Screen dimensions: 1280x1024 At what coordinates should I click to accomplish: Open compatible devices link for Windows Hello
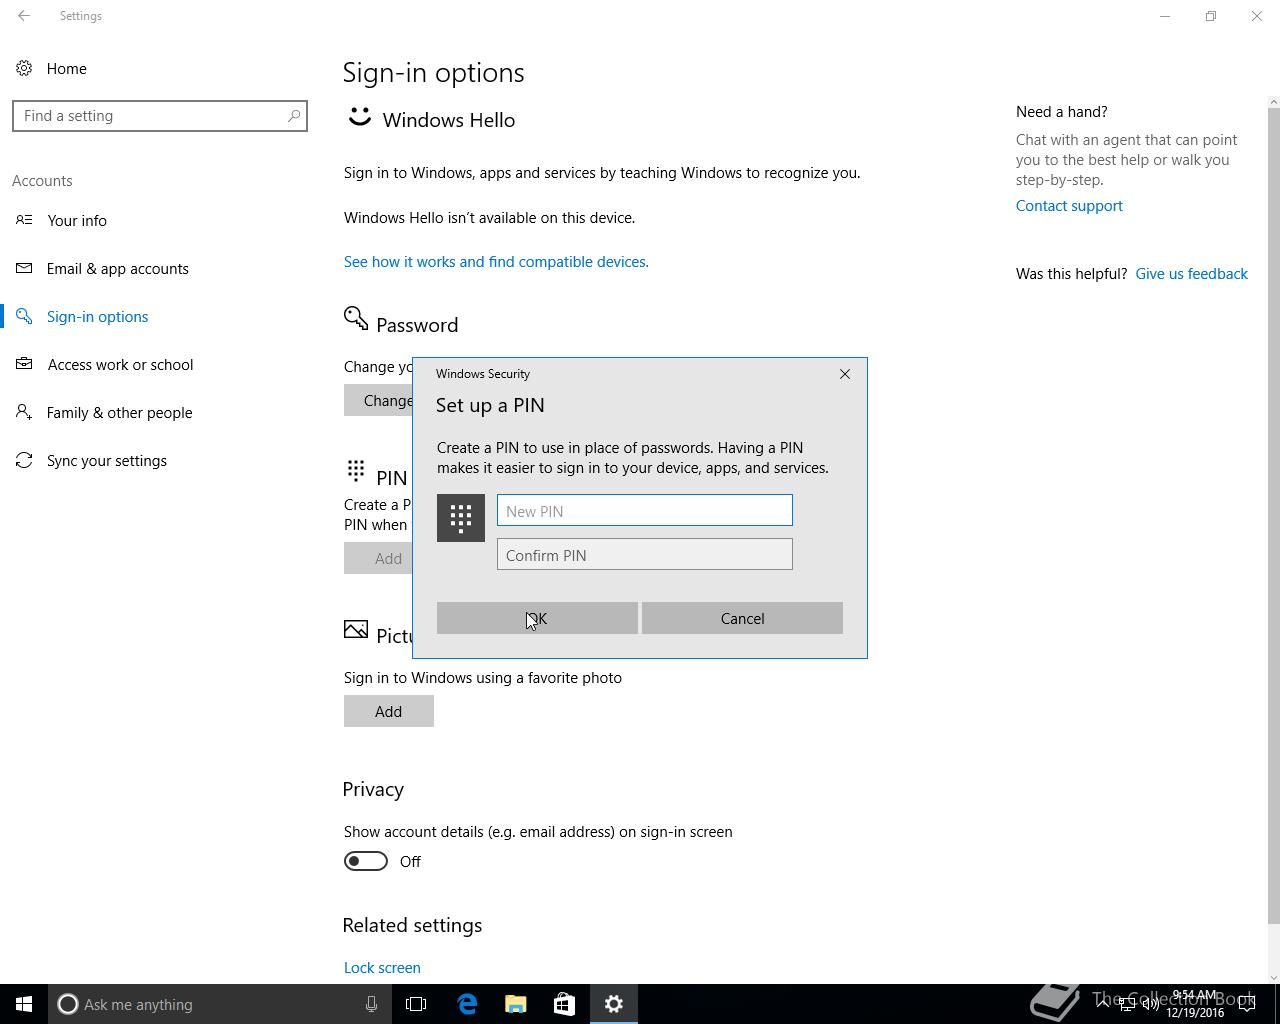click(x=496, y=261)
